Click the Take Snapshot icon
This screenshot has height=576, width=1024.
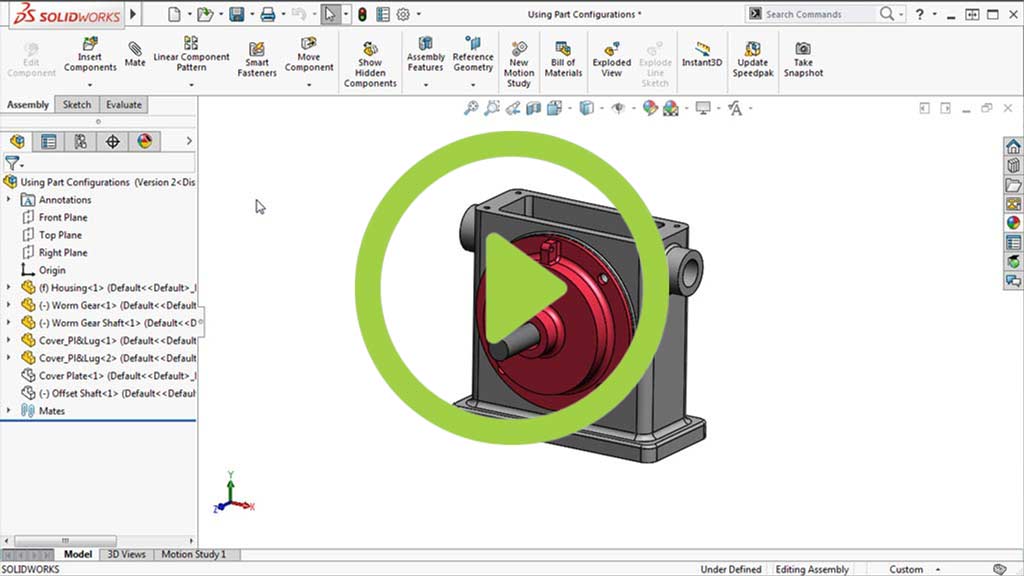point(803,49)
